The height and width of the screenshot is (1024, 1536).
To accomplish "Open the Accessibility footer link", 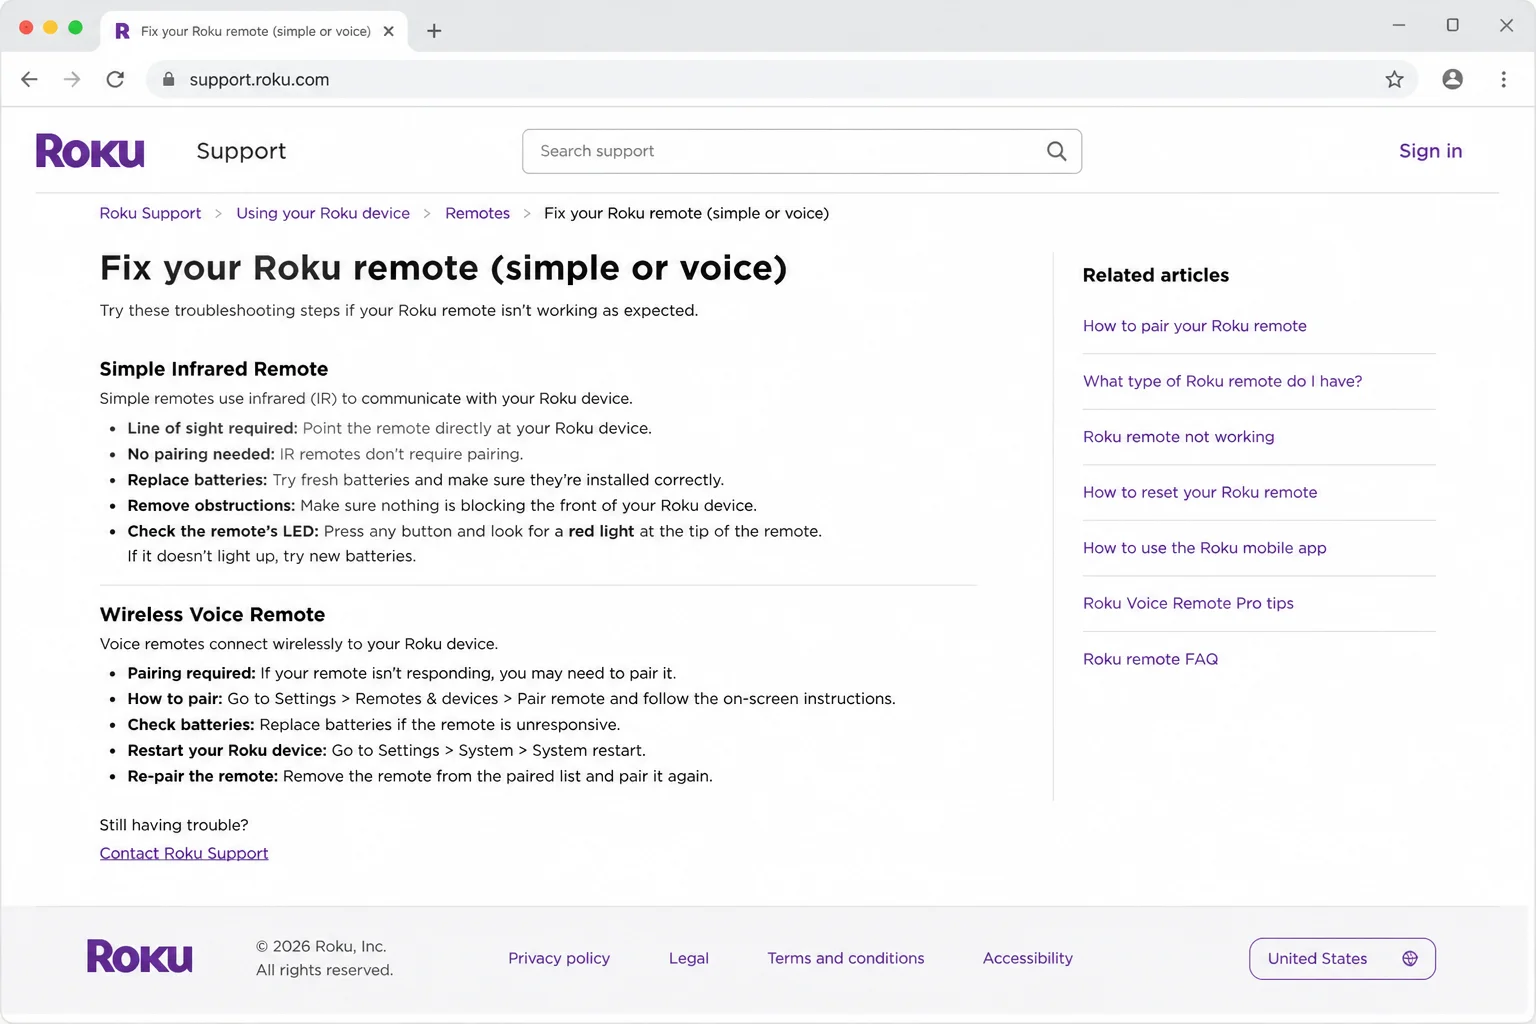I will coord(1028,958).
